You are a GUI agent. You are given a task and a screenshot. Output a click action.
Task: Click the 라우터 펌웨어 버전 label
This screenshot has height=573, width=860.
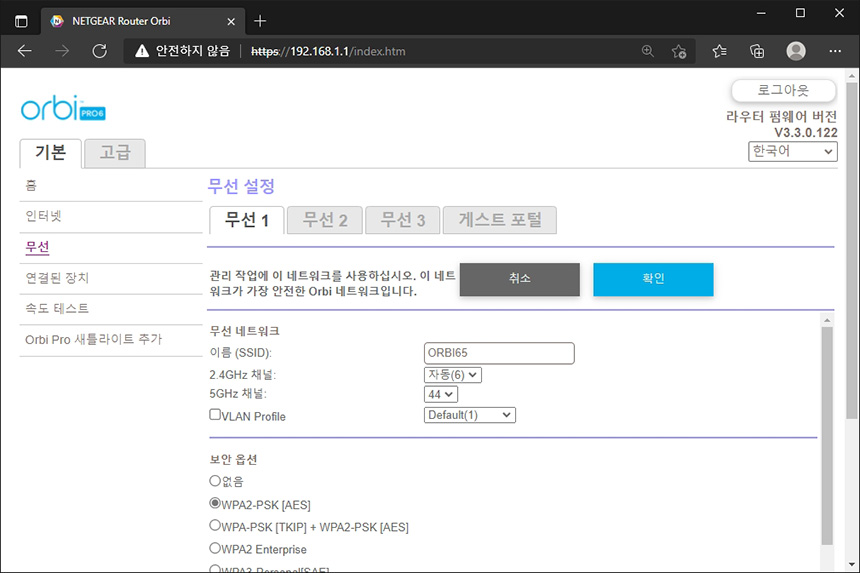point(782,117)
